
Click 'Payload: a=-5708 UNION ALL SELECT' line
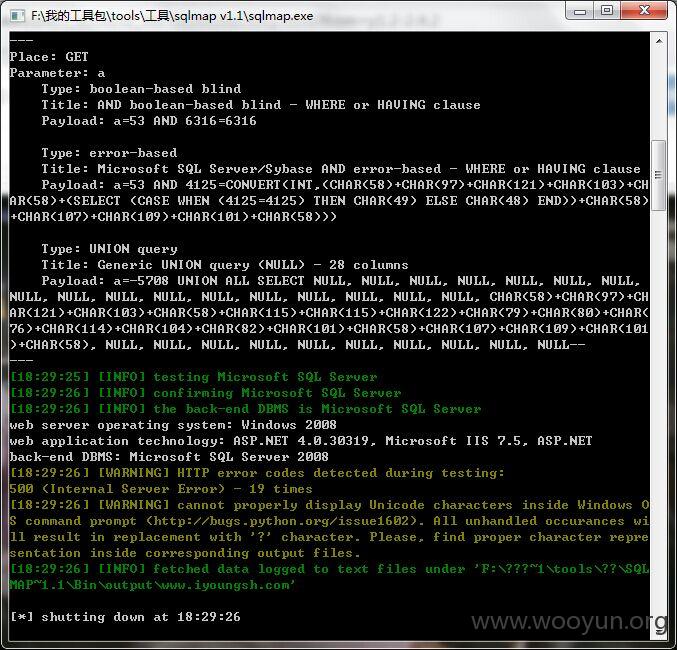pyautogui.click(x=341, y=281)
